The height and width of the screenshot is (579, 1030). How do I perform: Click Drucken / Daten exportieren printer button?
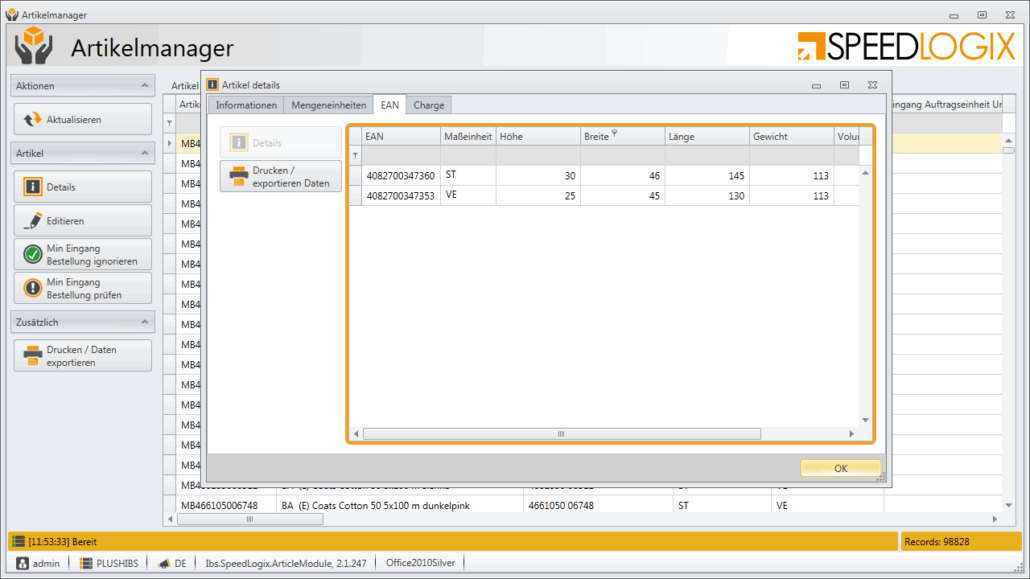[x=82, y=356]
